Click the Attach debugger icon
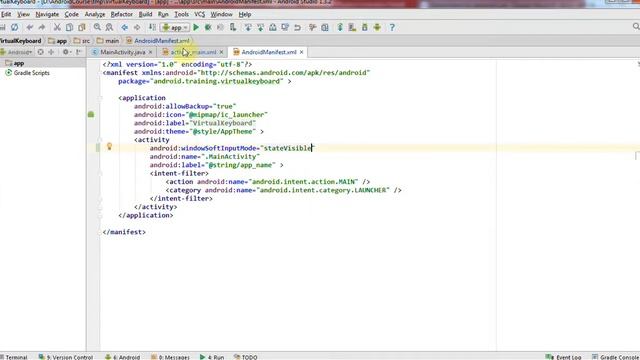The height and width of the screenshot is (360, 640). [x=233, y=27]
